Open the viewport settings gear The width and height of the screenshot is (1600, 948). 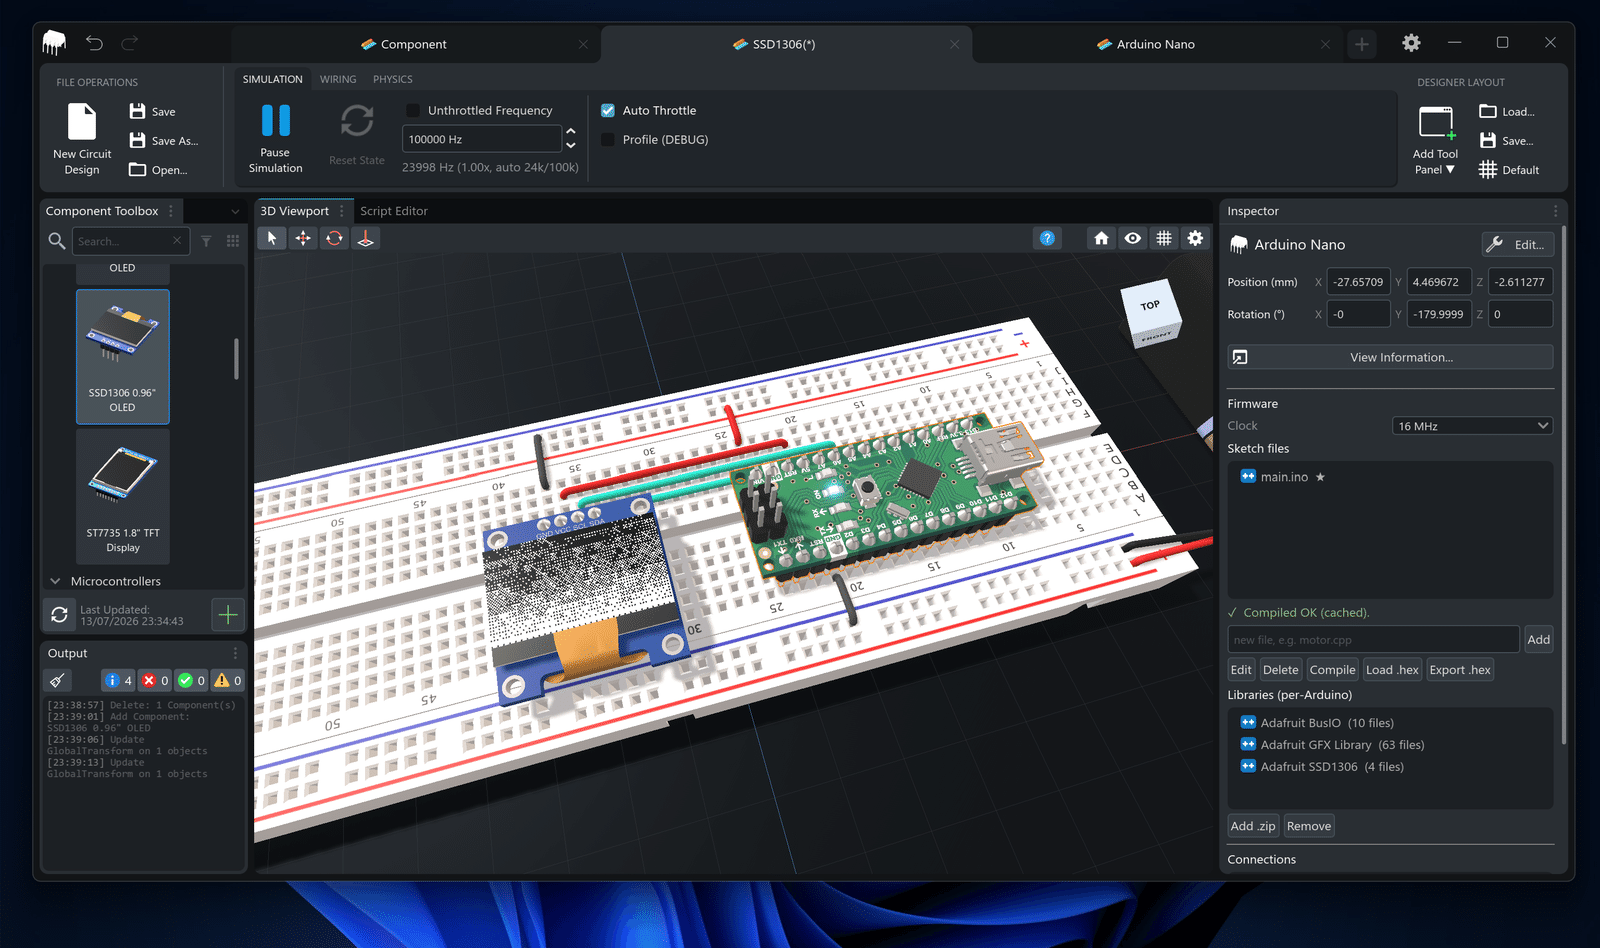(x=1195, y=238)
